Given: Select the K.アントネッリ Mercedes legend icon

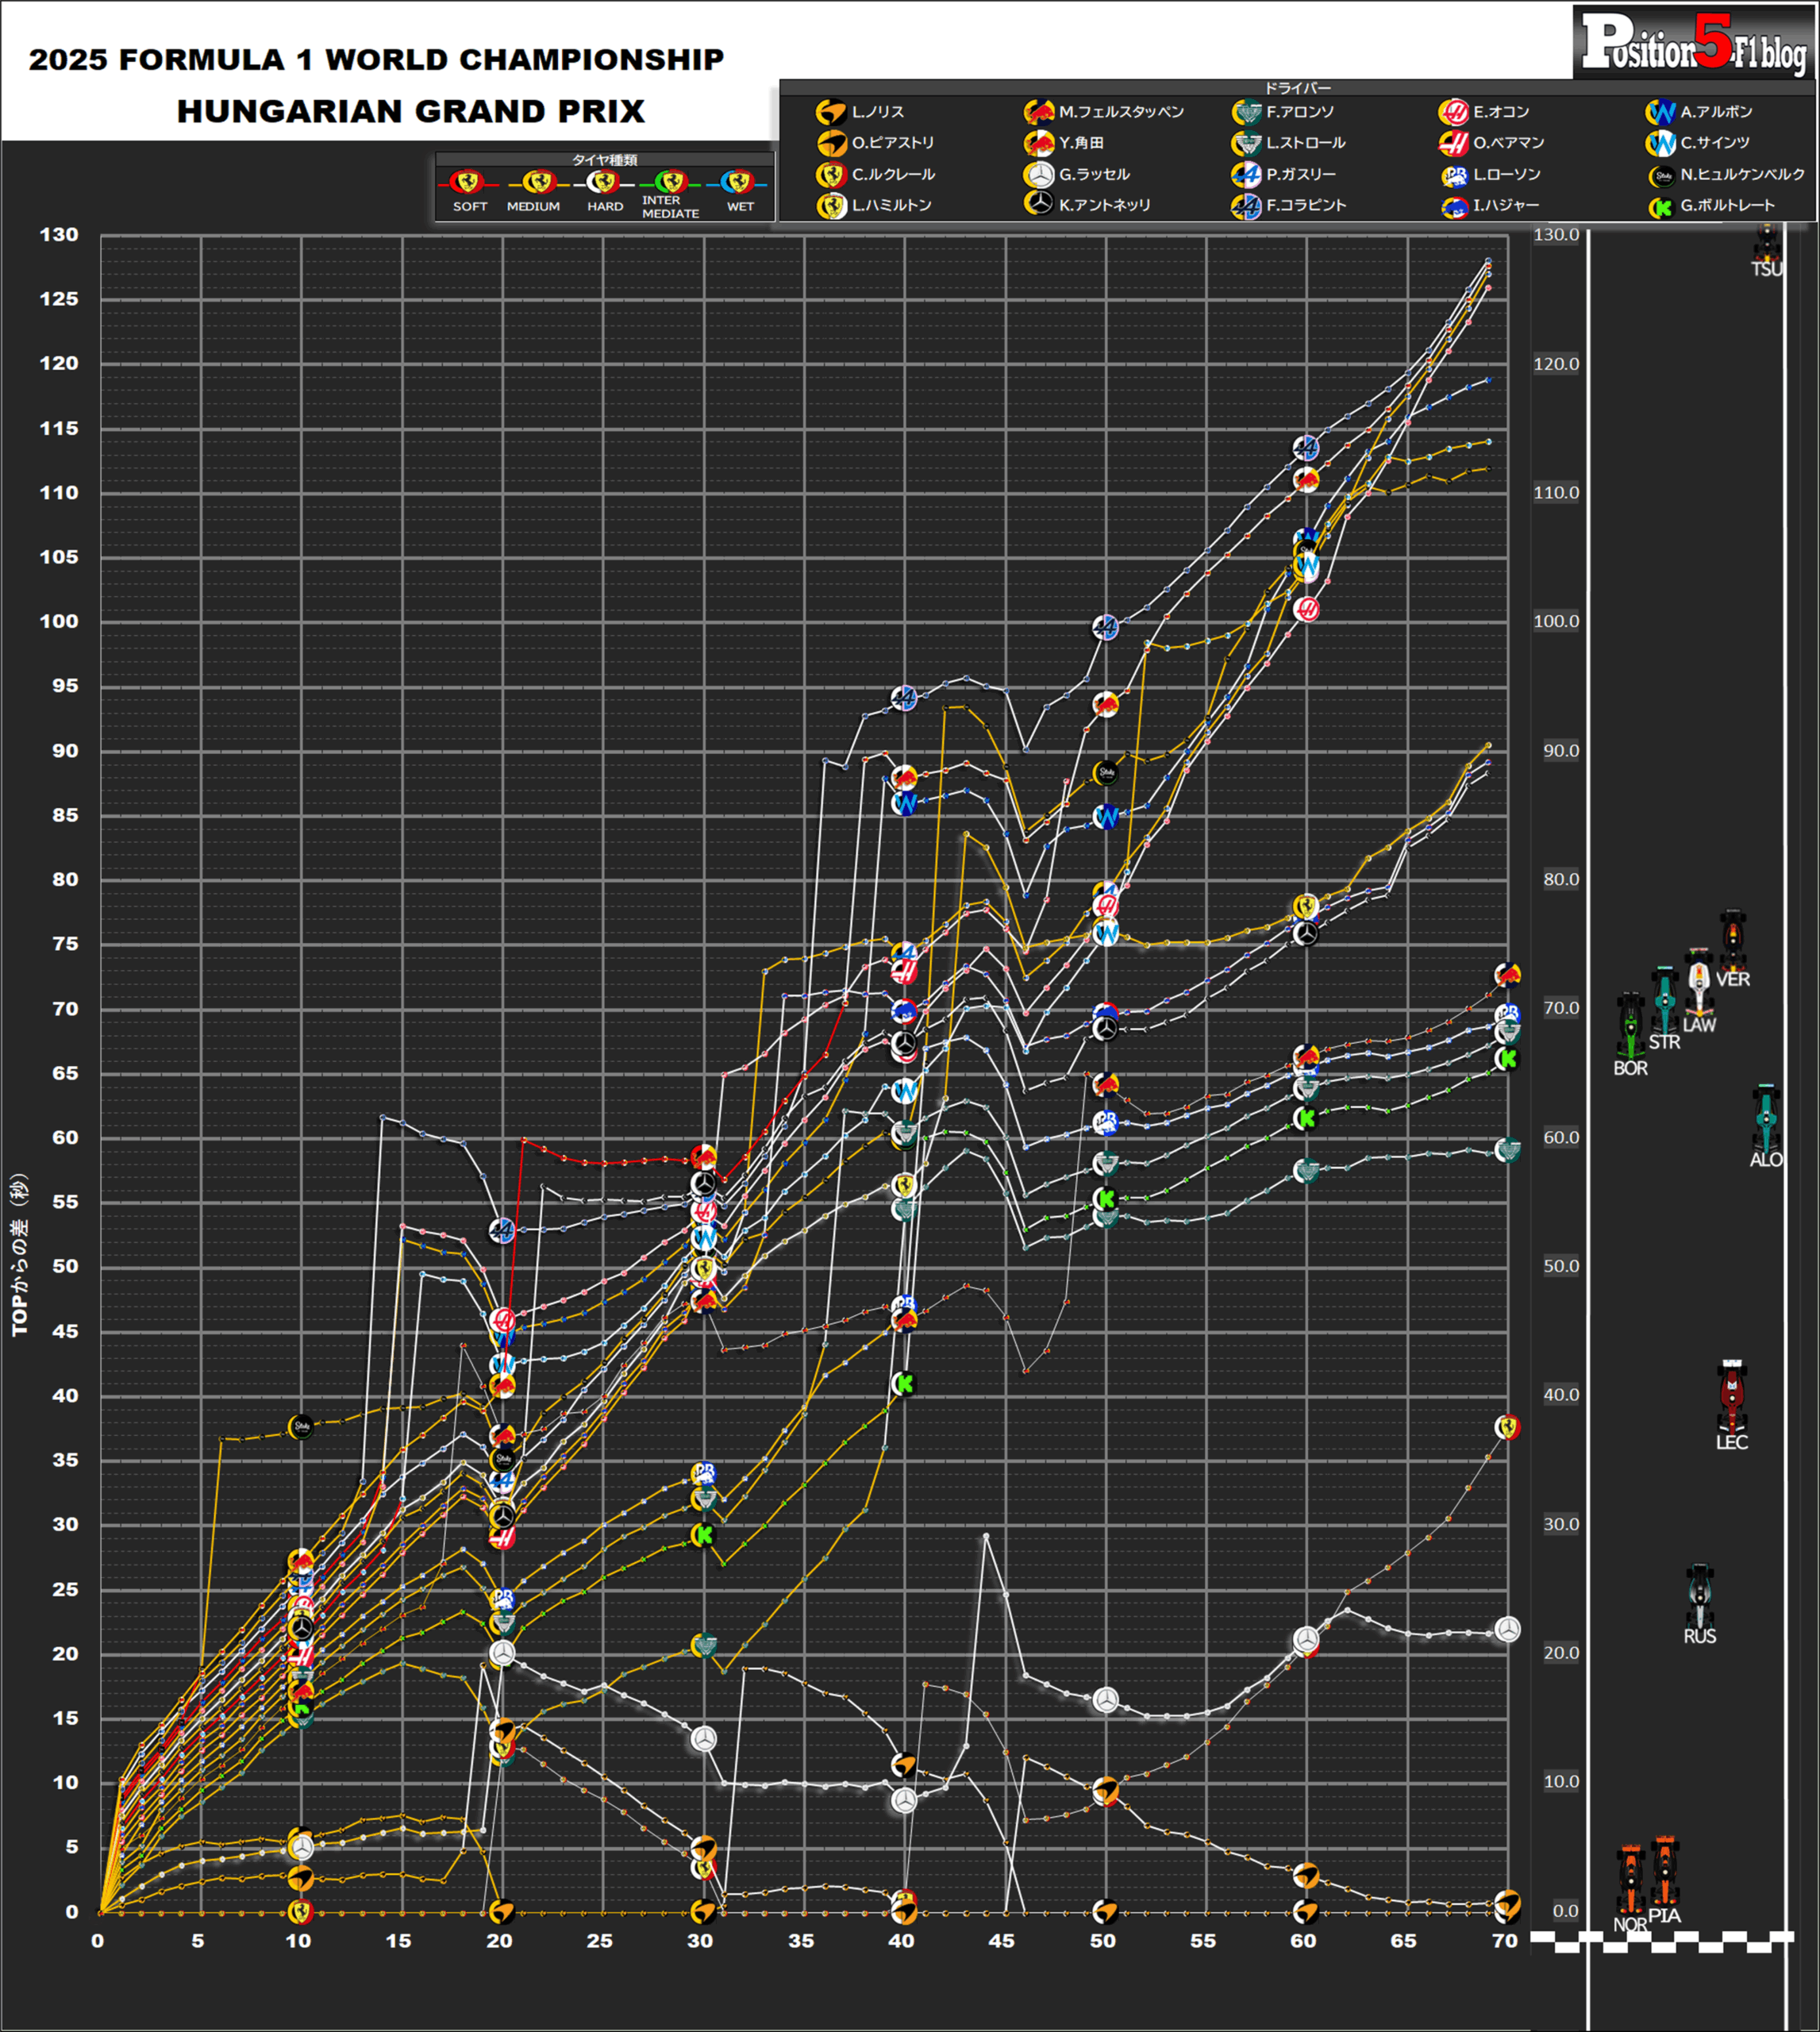Looking at the screenshot, I should [1039, 205].
